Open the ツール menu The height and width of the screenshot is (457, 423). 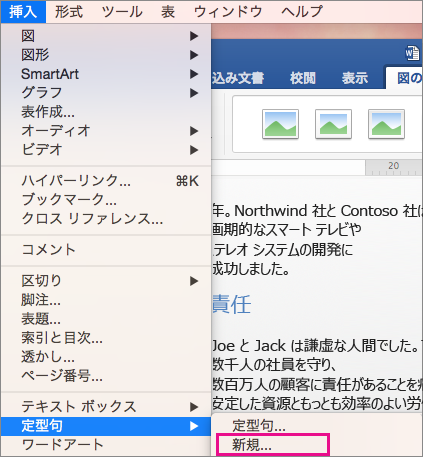[x=122, y=12]
